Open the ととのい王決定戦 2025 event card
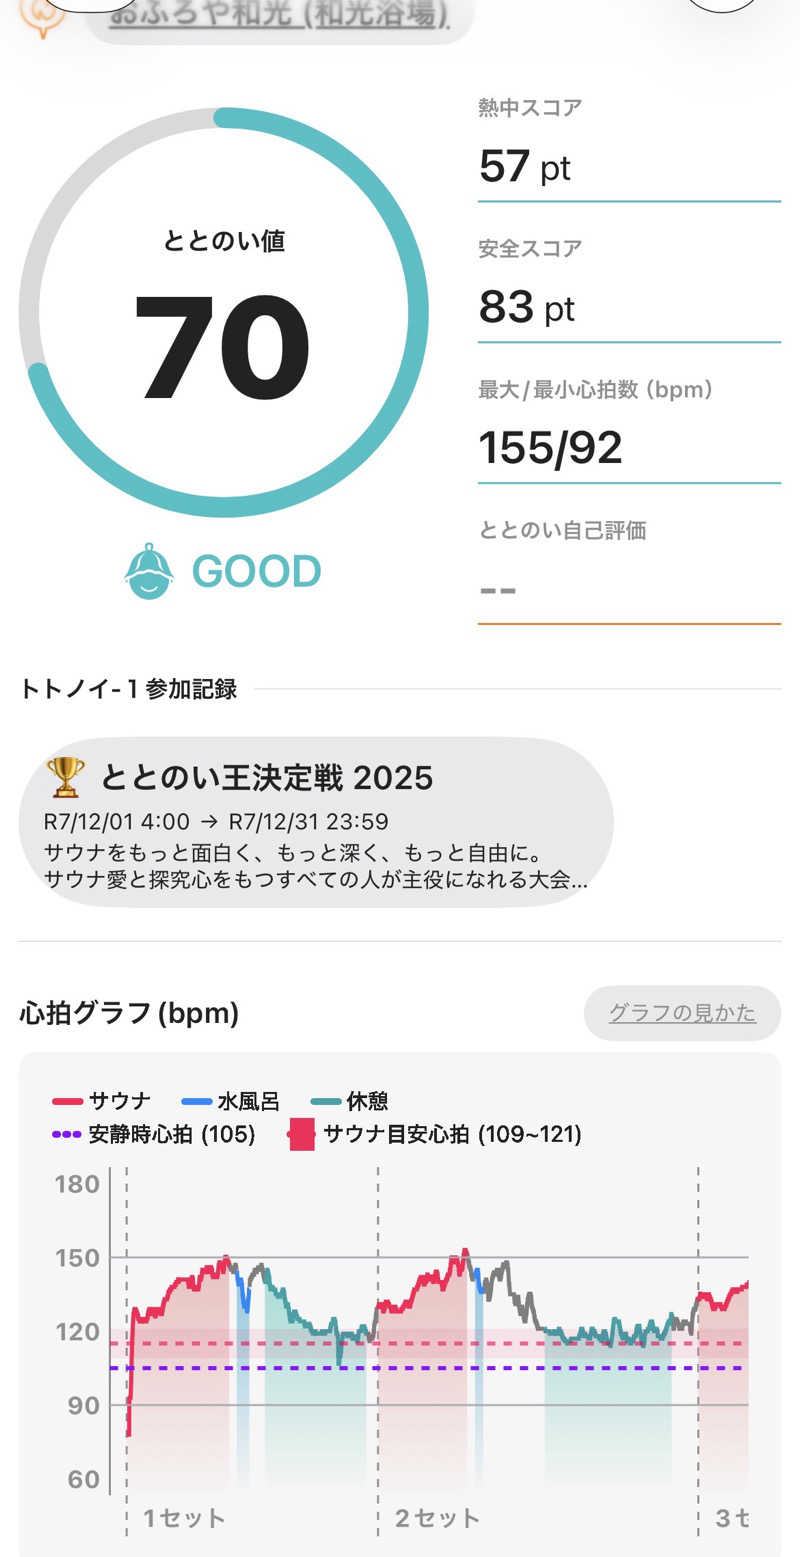Screen dimensions: 800x1557 316,822
